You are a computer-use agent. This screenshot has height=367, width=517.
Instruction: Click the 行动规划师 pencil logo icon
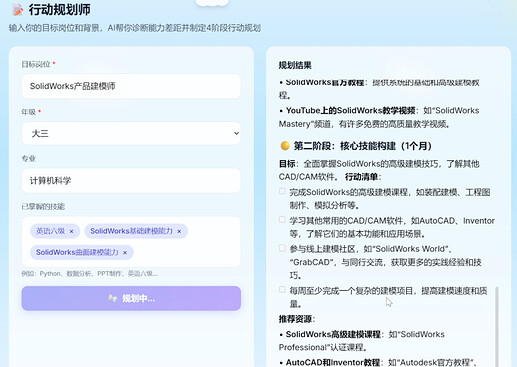pos(18,10)
